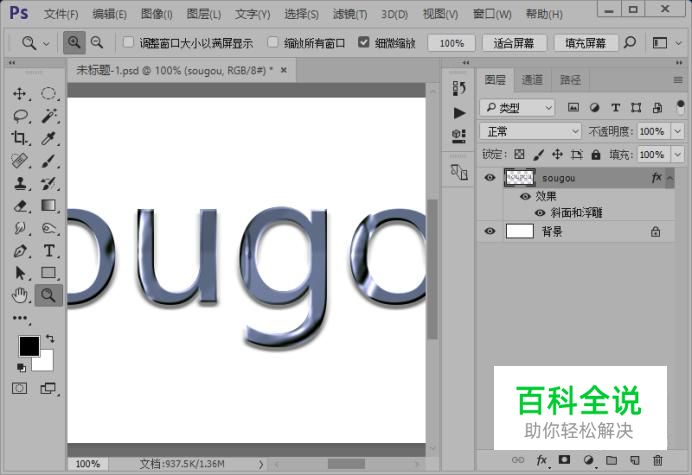The height and width of the screenshot is (475, 692).
Task: Click the Fit Screen button
Action: (514, 43)
